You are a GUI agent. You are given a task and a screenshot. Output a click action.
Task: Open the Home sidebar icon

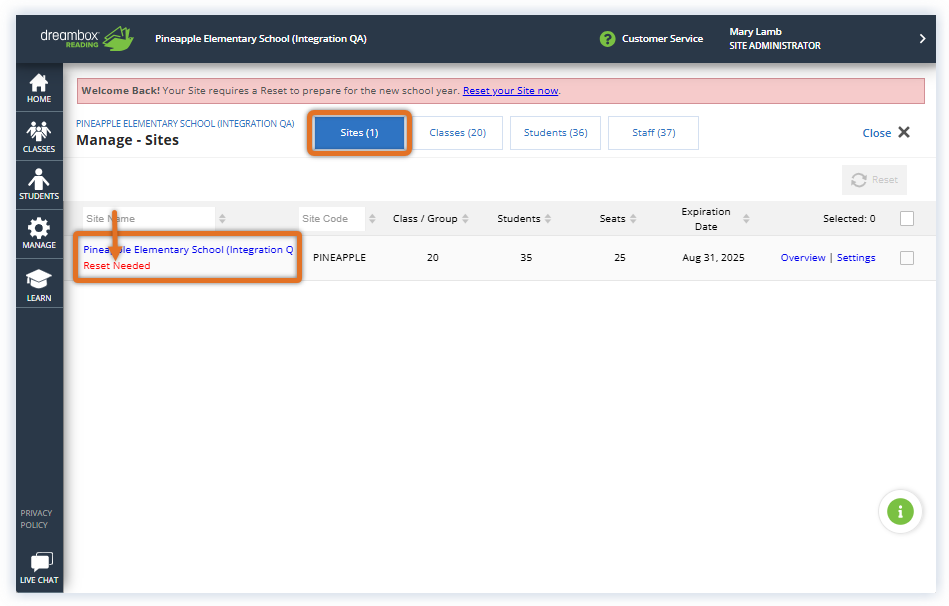[39, 88]
